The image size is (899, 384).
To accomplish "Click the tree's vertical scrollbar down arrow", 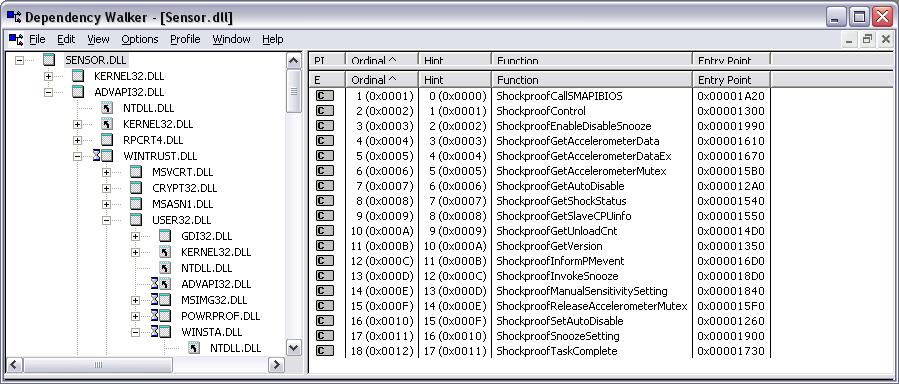I will tap(294, 347).
